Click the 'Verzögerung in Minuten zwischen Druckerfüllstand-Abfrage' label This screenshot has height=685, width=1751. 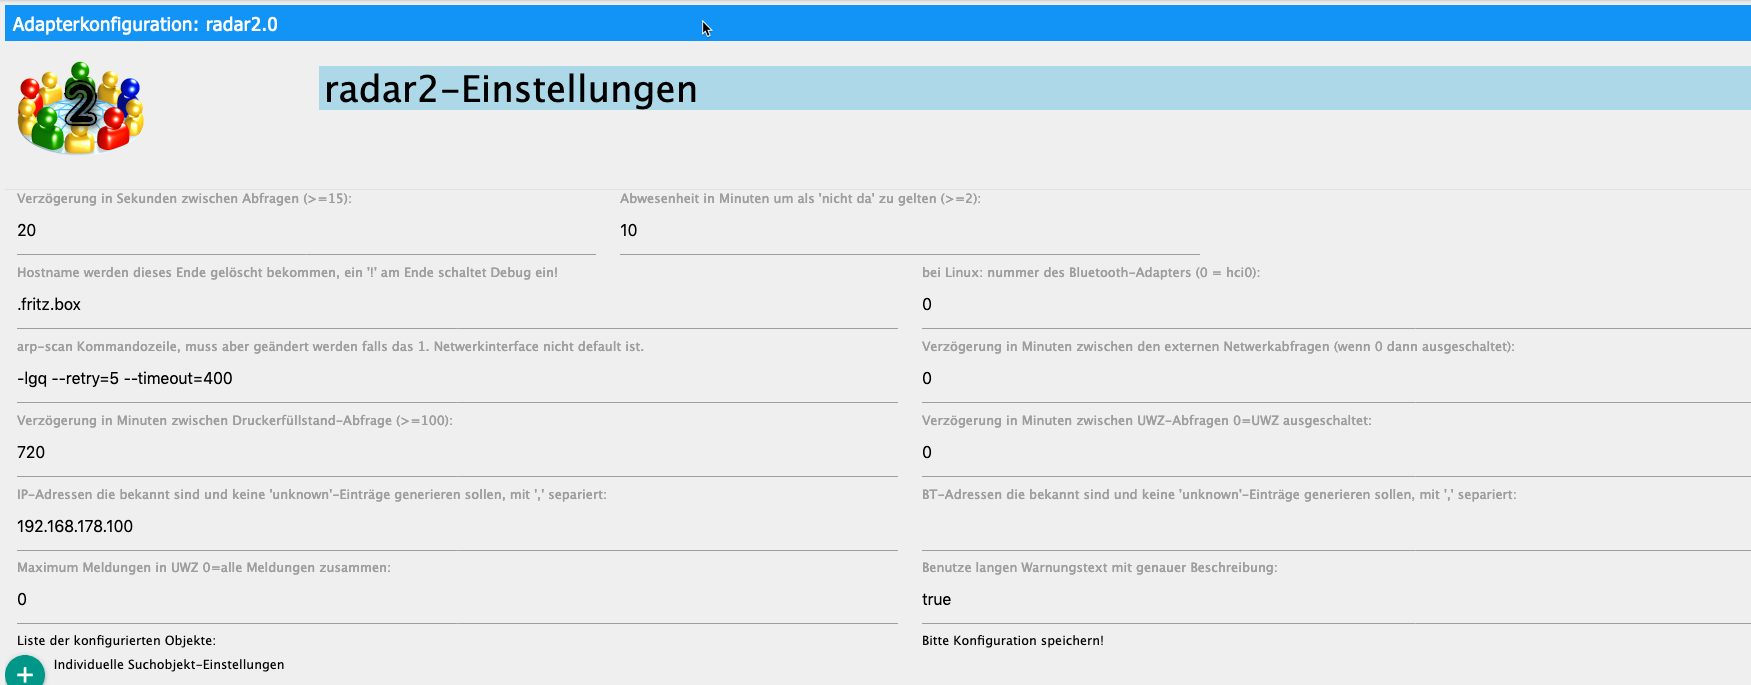point(235,421)
